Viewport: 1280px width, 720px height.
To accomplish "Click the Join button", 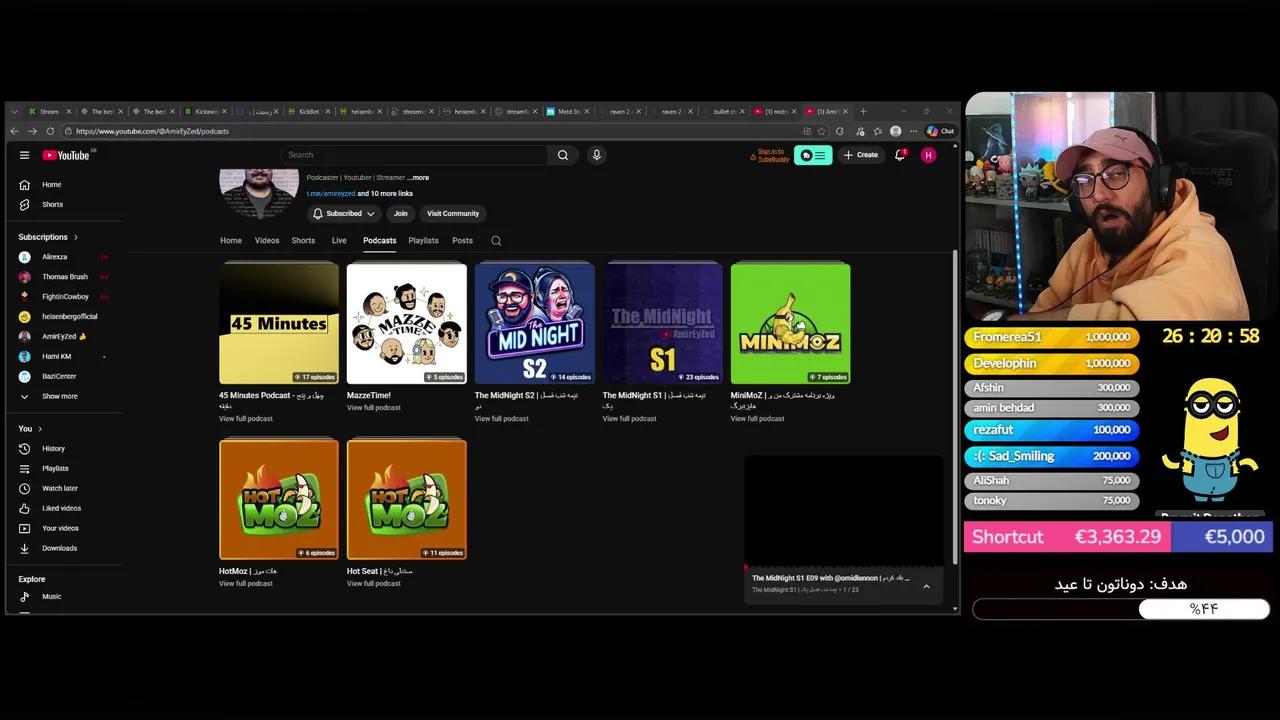I will (401, 213).
